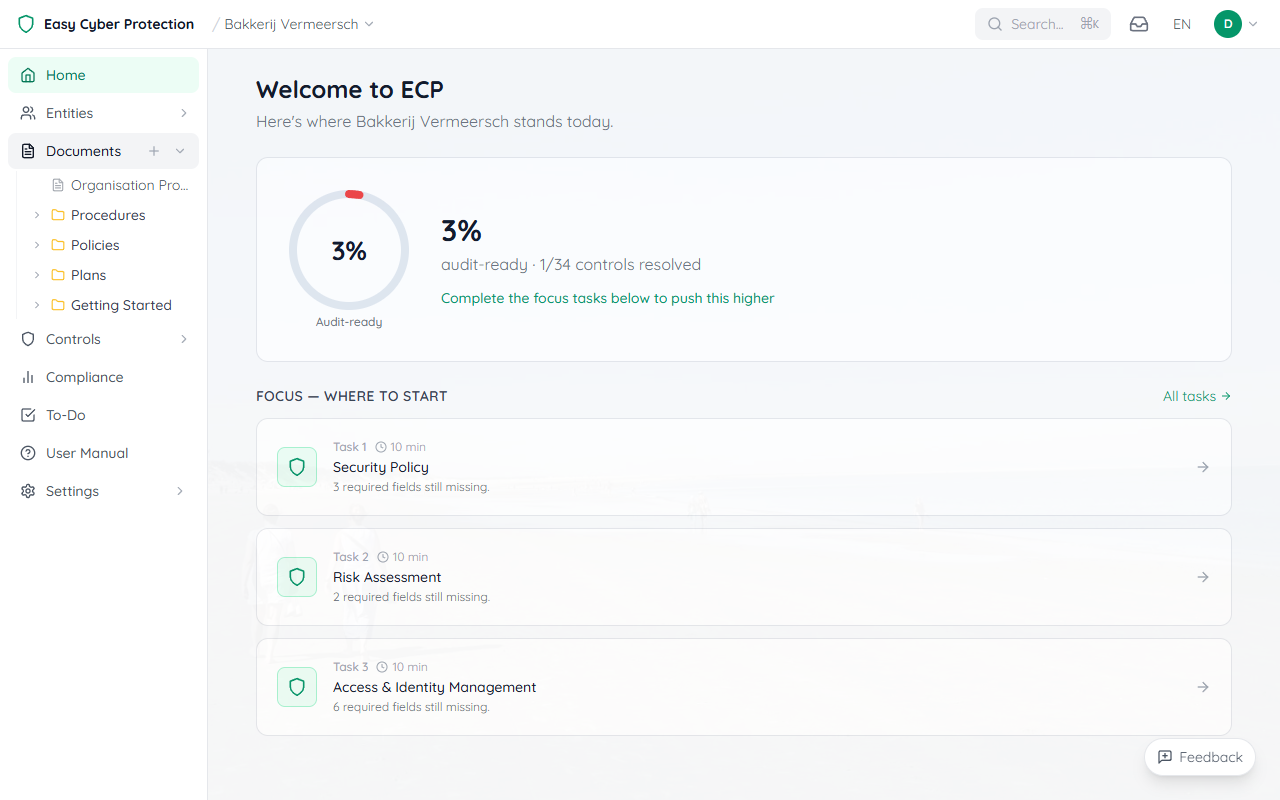Open the User Manual
This screenshot has height=800, width=1280.
pos(88,453)
